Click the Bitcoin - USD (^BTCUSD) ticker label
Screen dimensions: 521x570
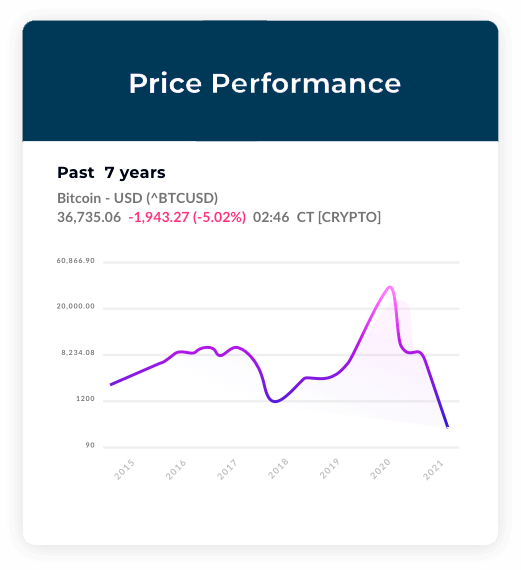(x=137, y=198)
